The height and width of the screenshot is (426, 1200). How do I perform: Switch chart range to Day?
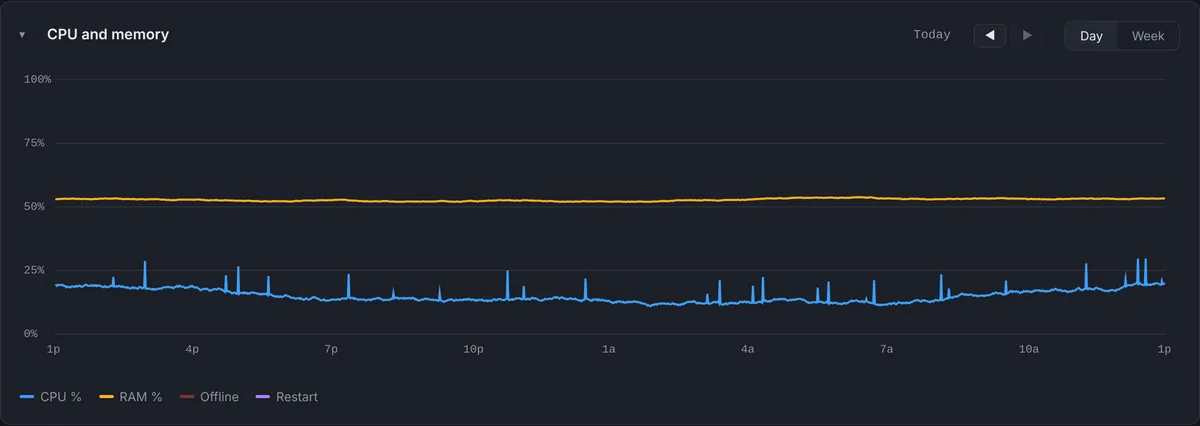coord(1091,36)
